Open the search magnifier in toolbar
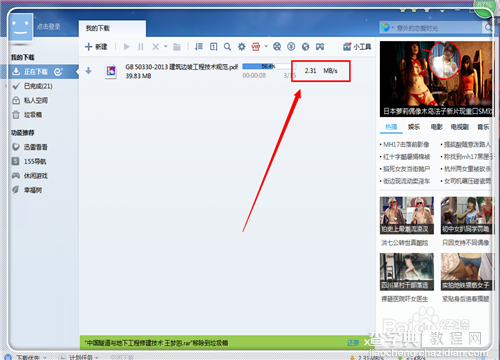500x360 pixels. 227,47
